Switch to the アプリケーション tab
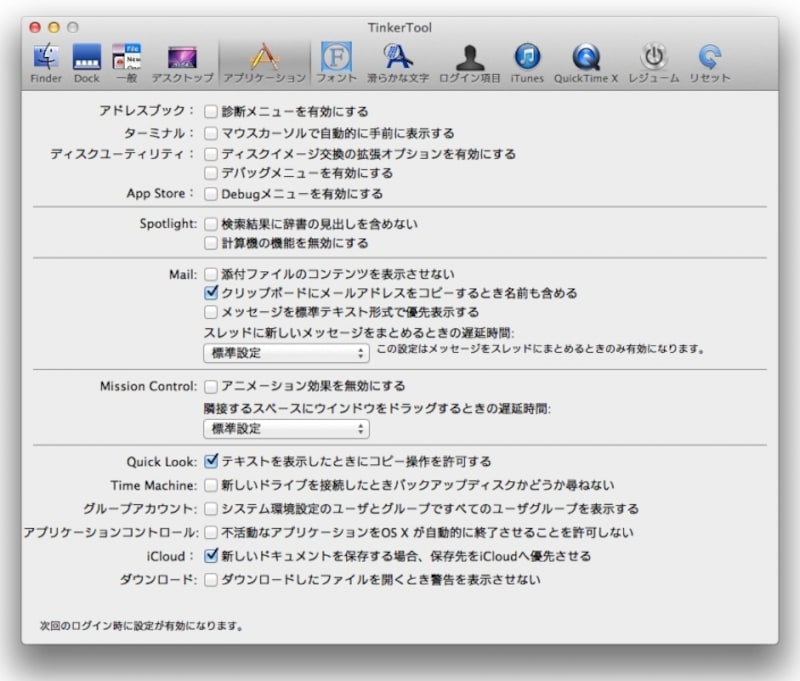The width and height of the screenshot is (800, 681). [x=265, y=62]
